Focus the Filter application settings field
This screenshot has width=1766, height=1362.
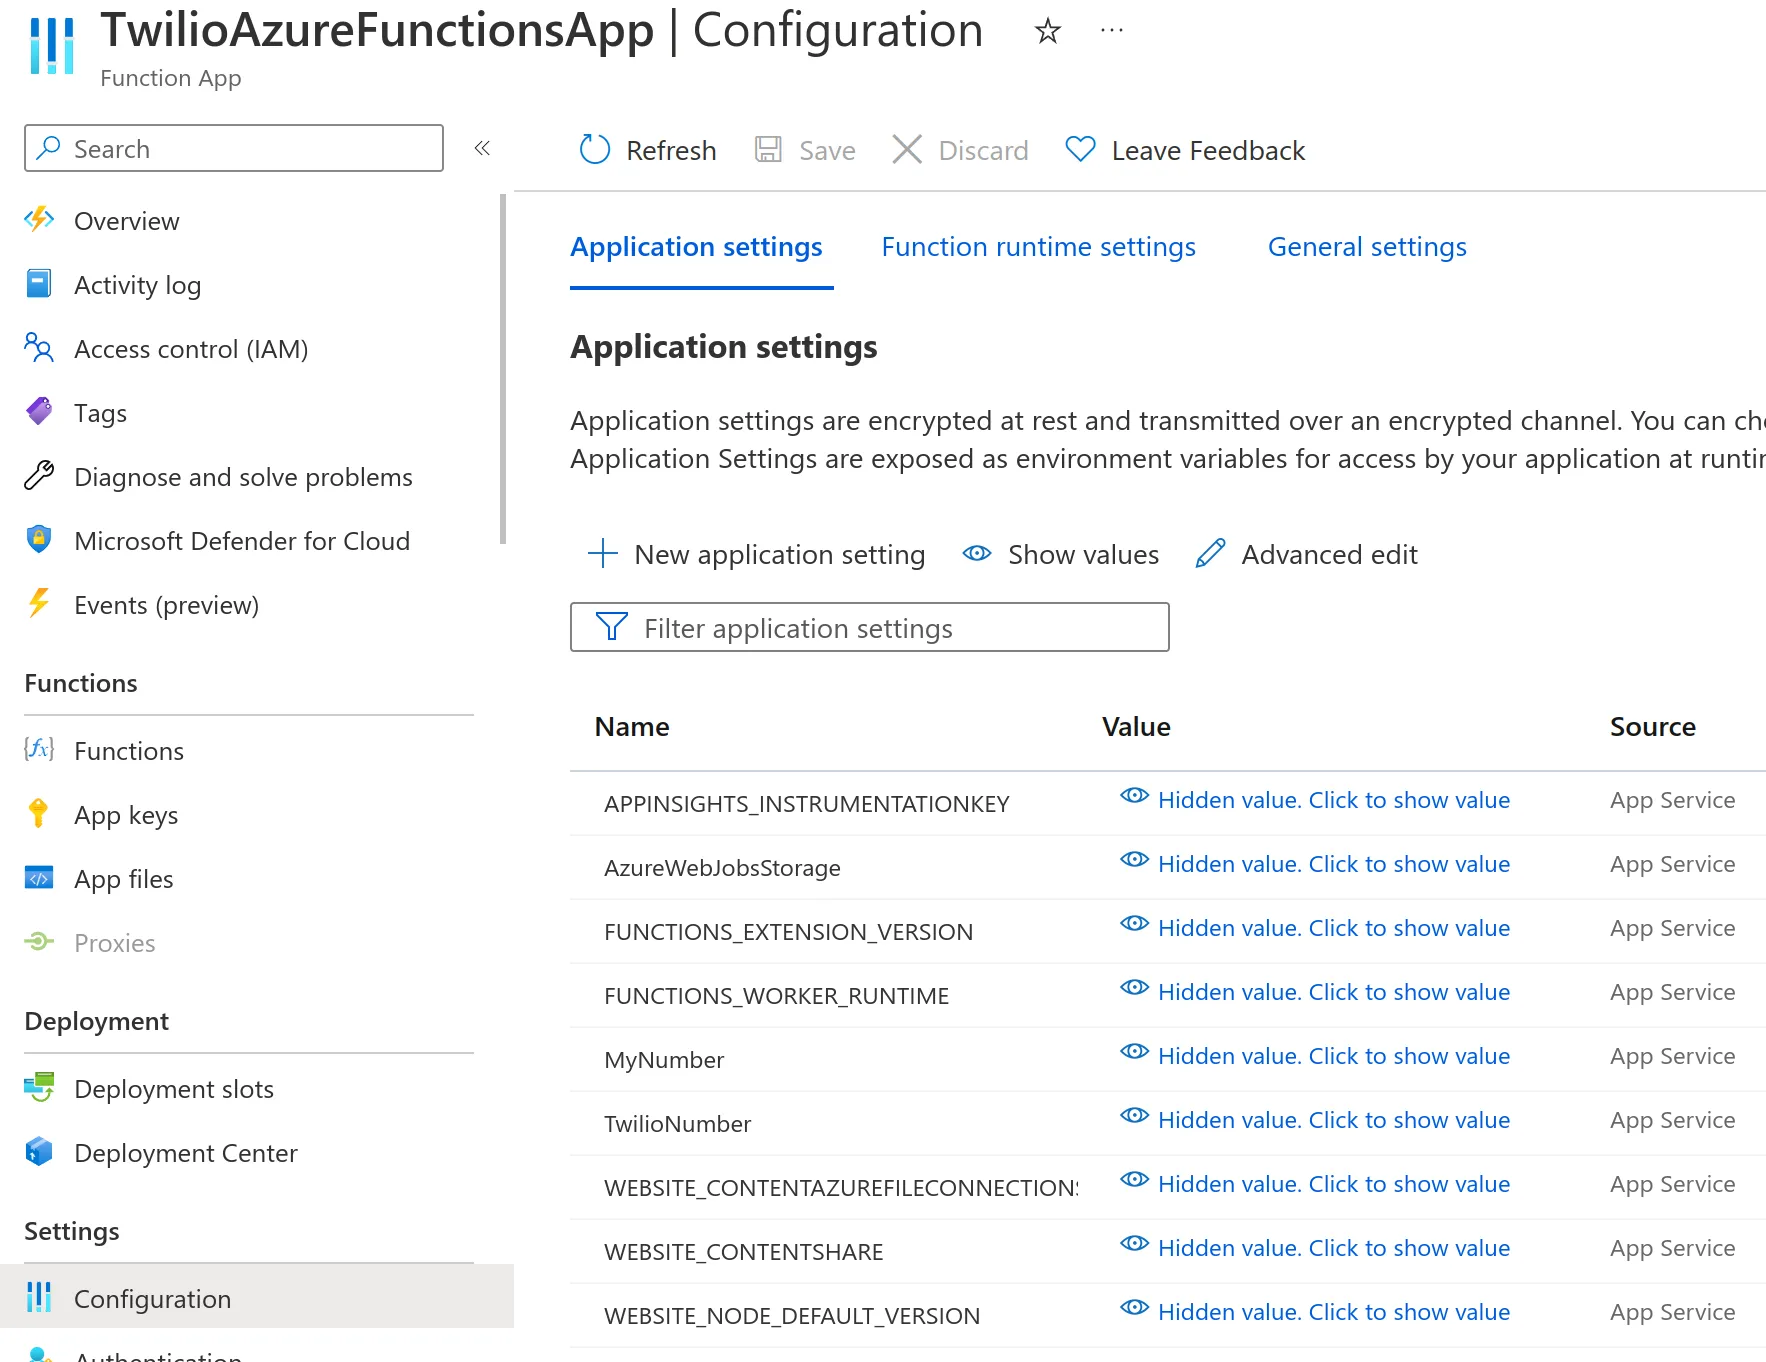(869, 627)
